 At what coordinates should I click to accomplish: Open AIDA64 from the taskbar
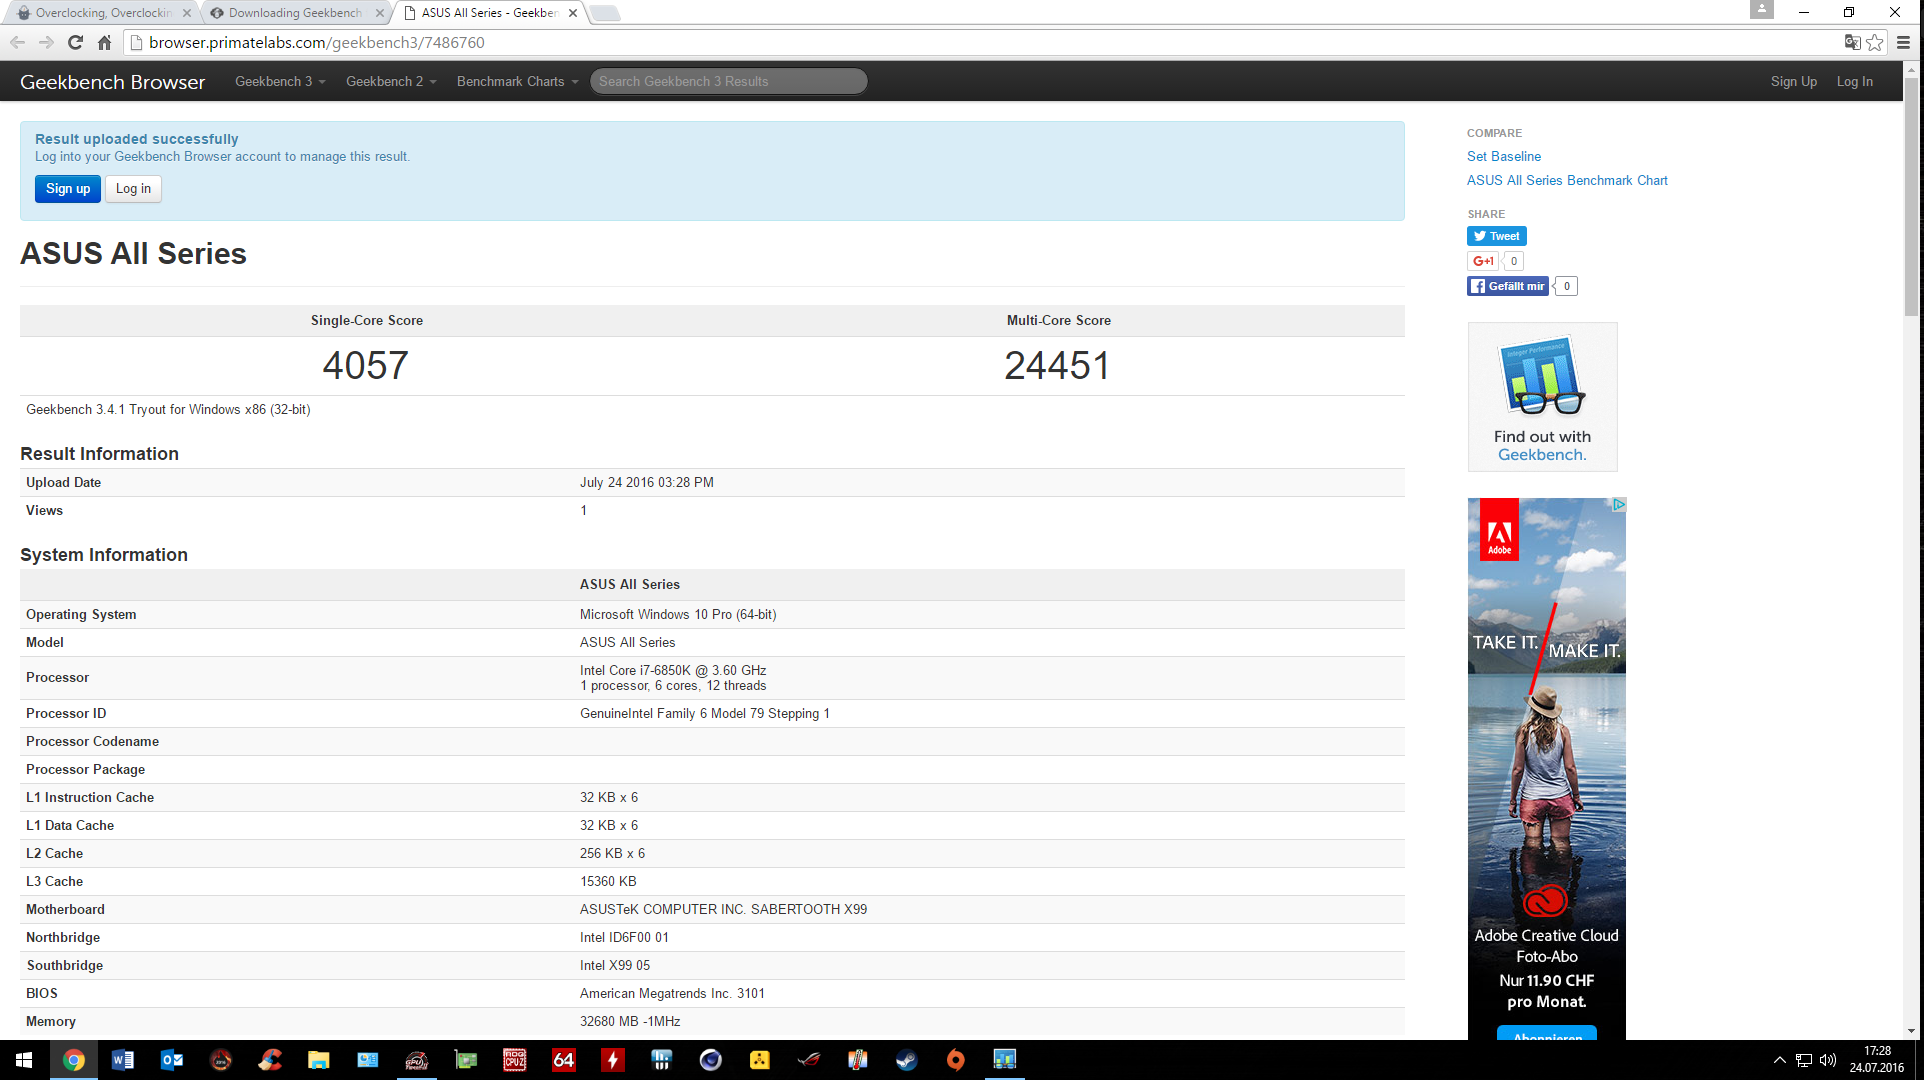tap(563, 1060)
